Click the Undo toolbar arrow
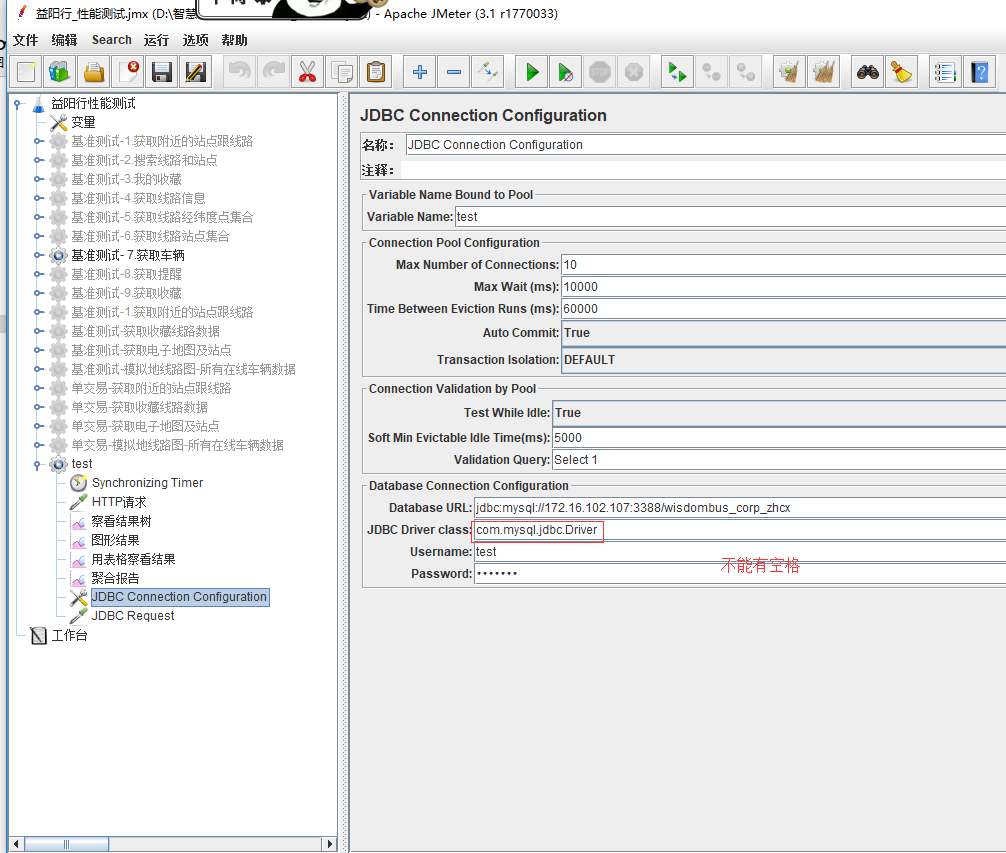The image size is (1006, 853). (x=240, y=72)
